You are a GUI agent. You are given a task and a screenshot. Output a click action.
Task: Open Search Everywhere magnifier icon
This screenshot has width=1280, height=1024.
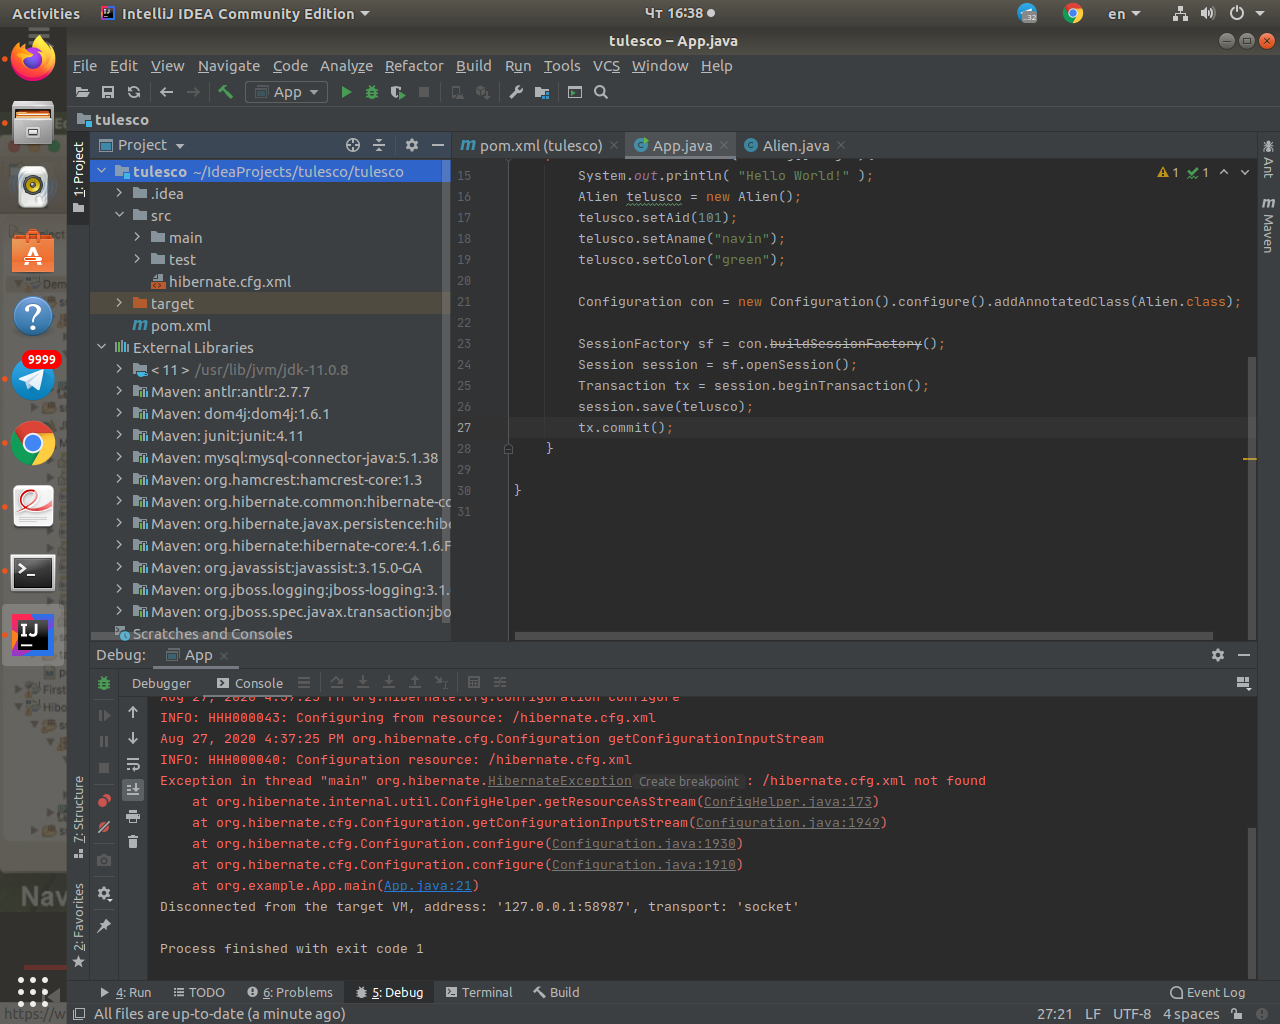601,92
